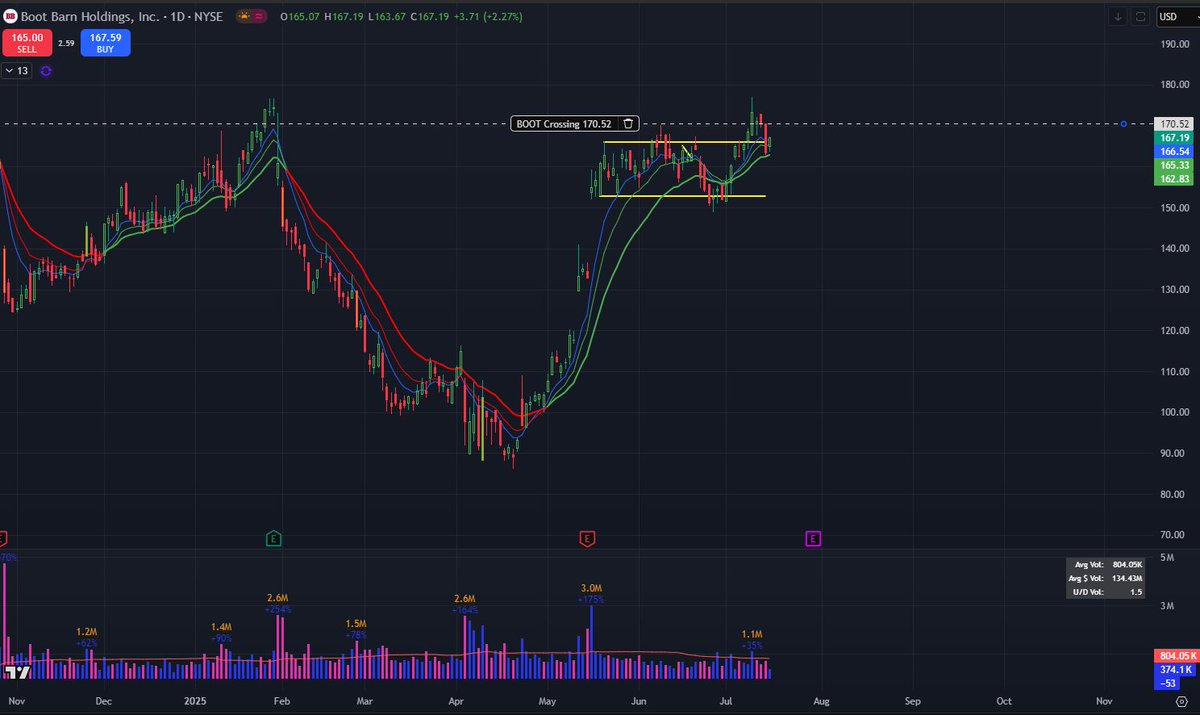The width and height of the screenshot is (1200, 715).
Task: Click the blue 166.54 price axis label
Action: (x=1172, y=151)
